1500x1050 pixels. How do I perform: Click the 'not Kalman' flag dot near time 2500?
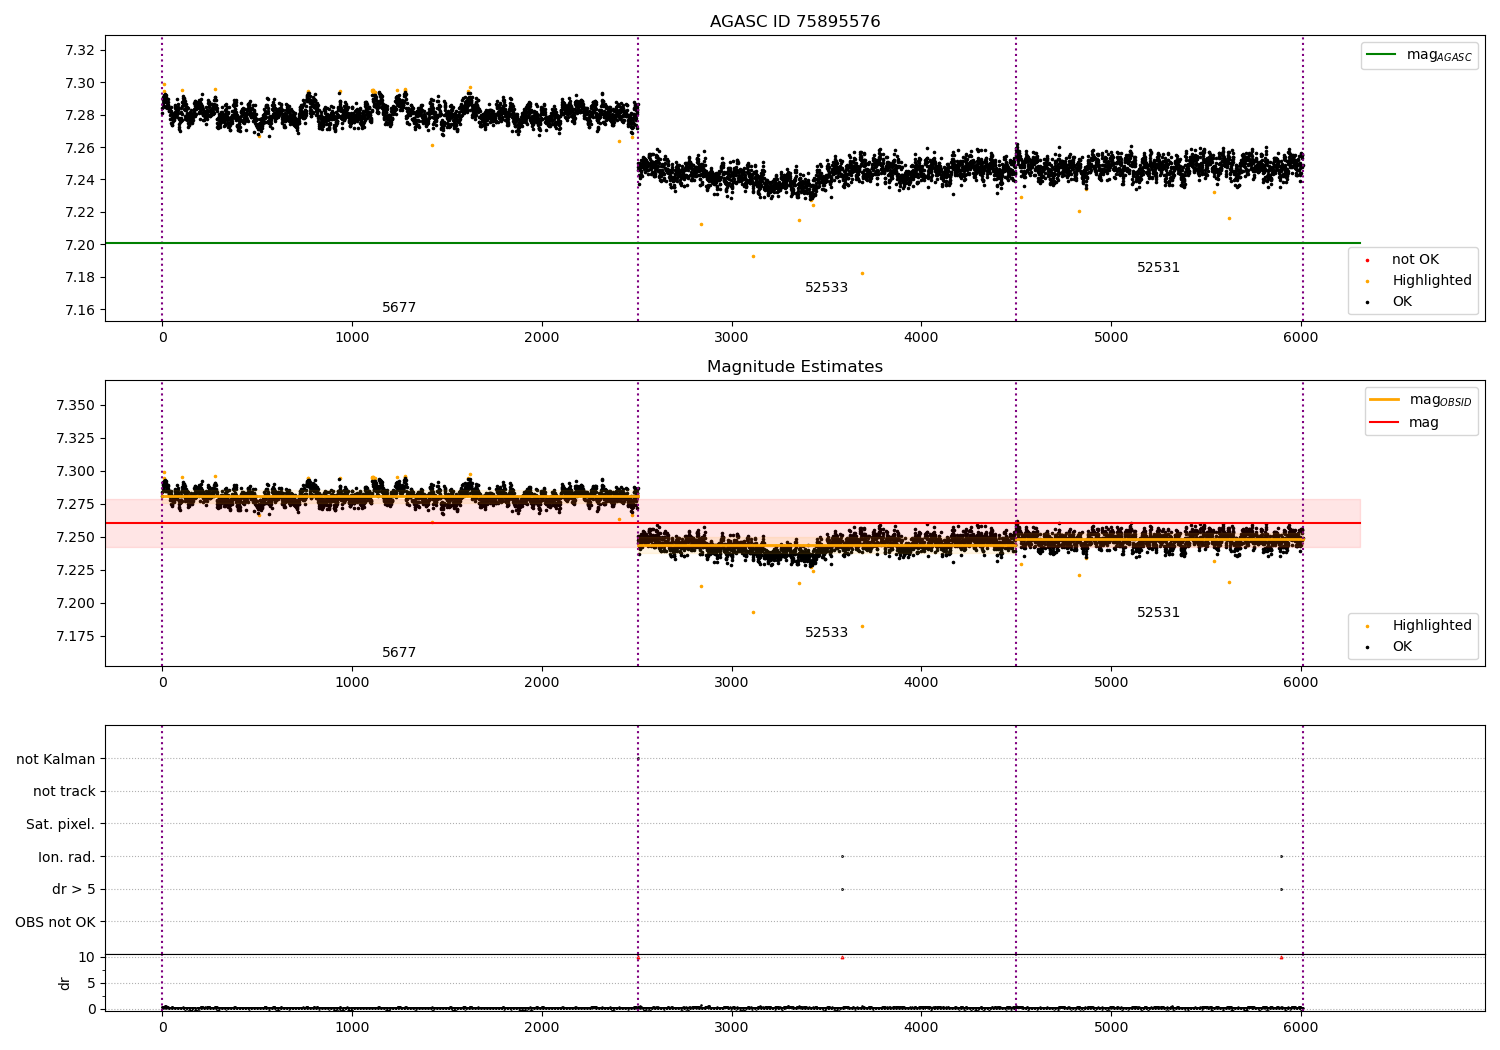(638, 758)
